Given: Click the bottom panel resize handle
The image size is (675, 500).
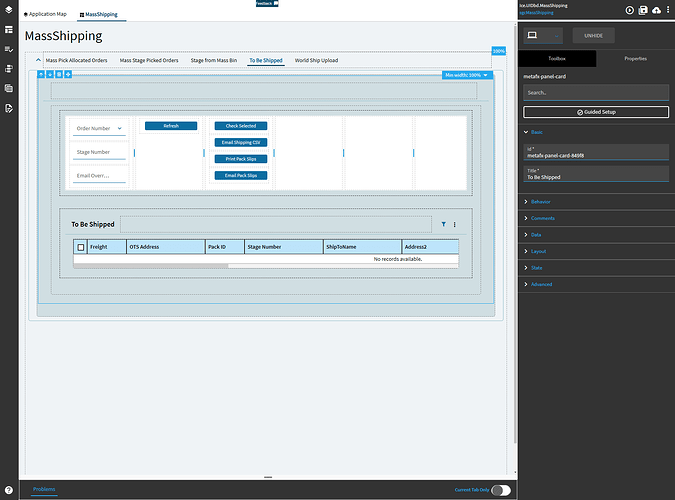Looking at the screenshot, I should 268,477.
